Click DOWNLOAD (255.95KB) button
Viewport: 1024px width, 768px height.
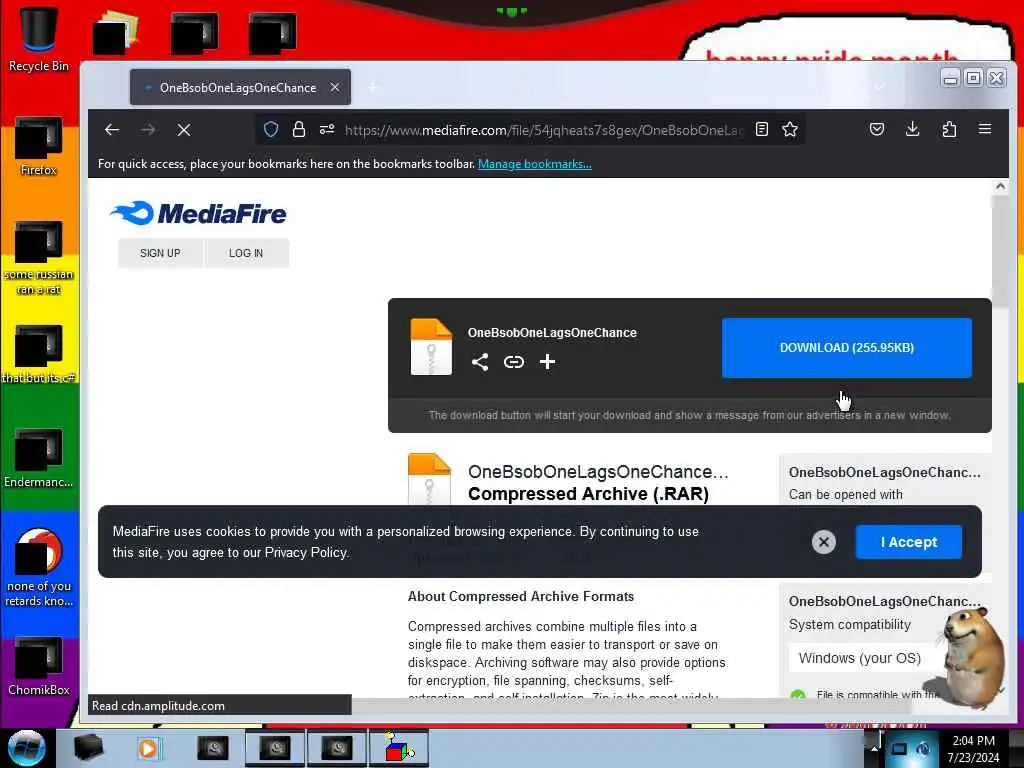point(847,348)
